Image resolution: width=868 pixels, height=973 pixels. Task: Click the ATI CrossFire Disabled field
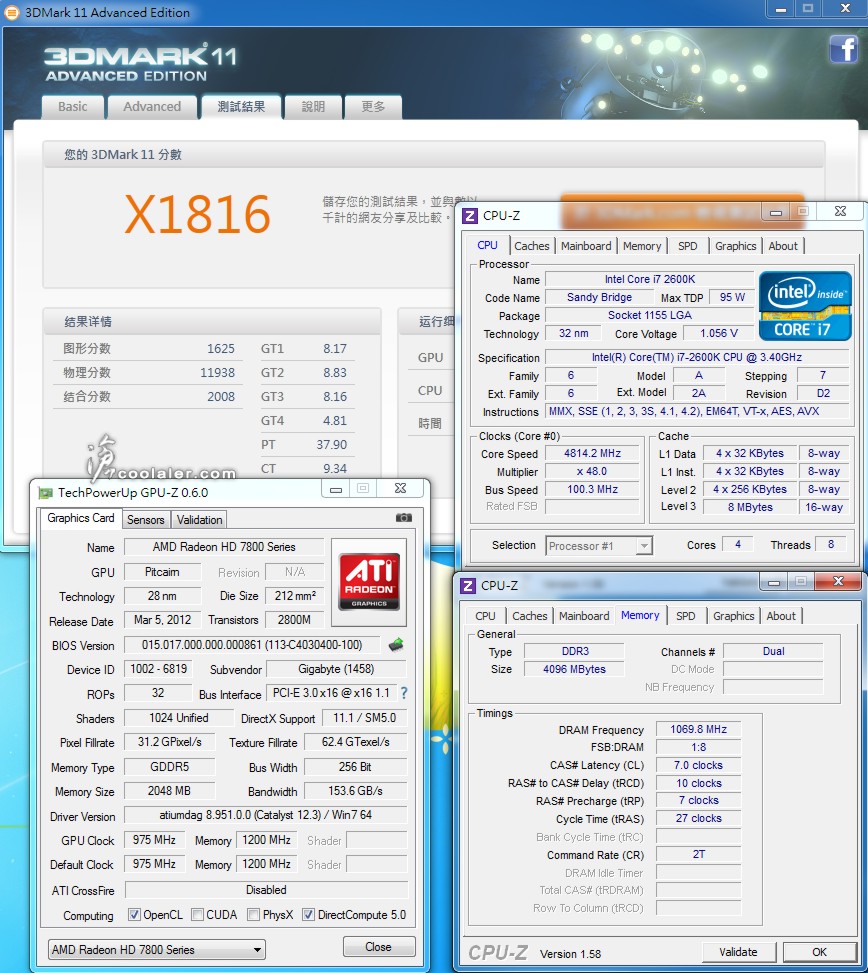[266, 890]
